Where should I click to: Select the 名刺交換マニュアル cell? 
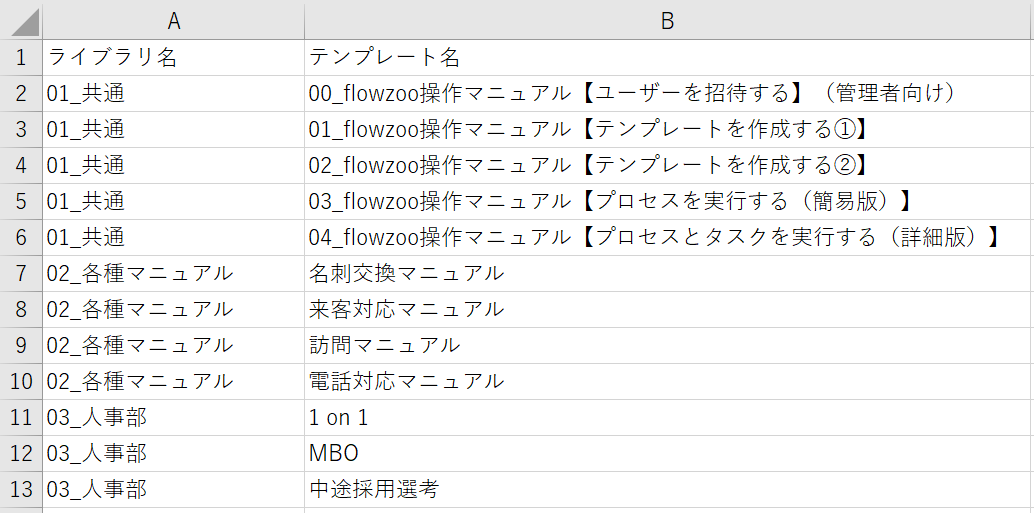[407, 273]
